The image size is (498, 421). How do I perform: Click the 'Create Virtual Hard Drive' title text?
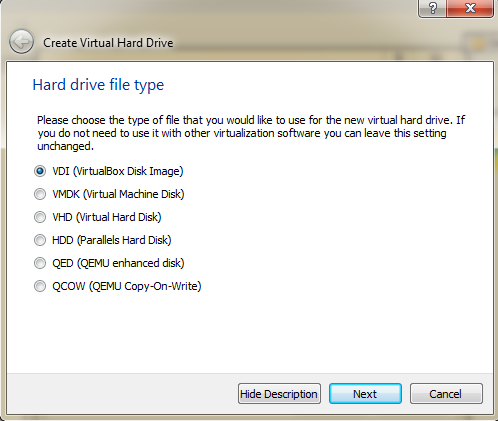point(108,43)
